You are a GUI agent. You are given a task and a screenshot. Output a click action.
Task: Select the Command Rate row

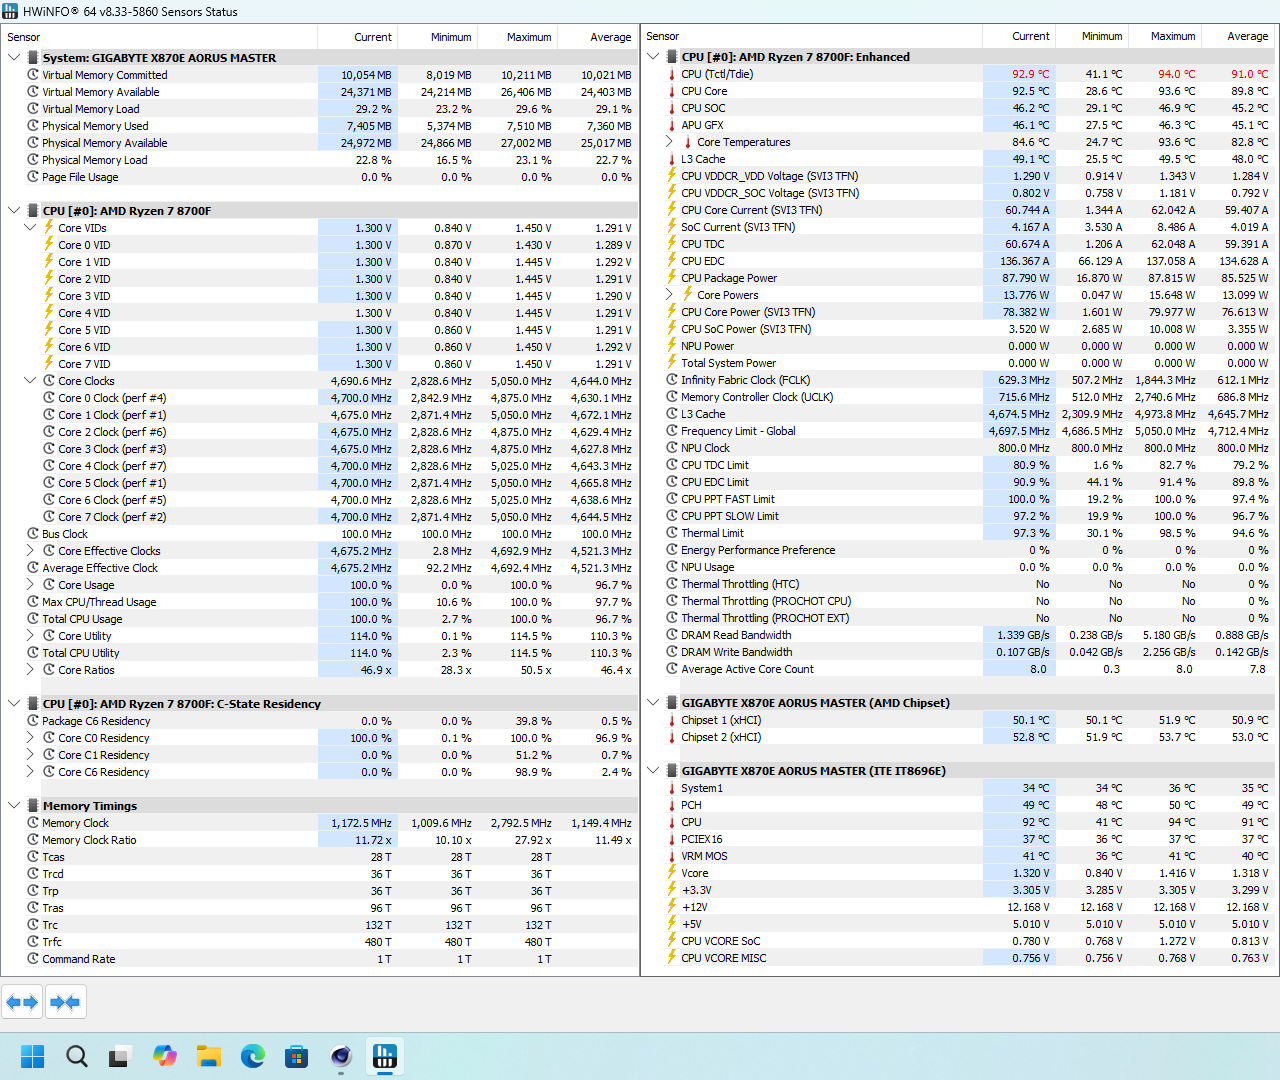(x=320, y=959)
